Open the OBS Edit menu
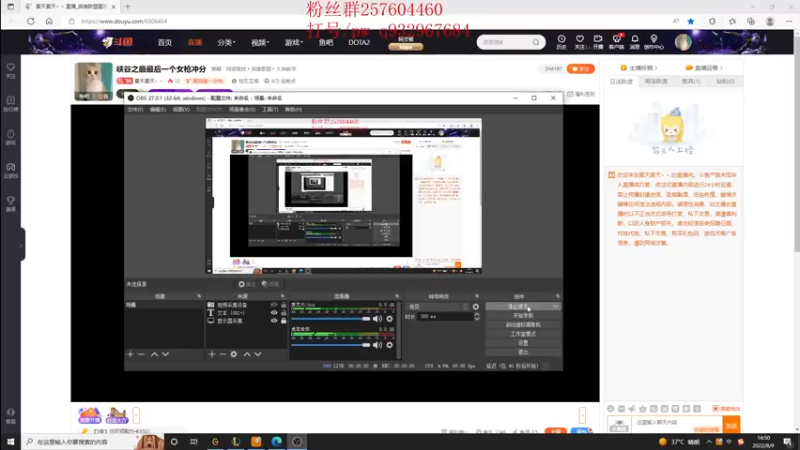Screen dimensions: 800x450 158,109
